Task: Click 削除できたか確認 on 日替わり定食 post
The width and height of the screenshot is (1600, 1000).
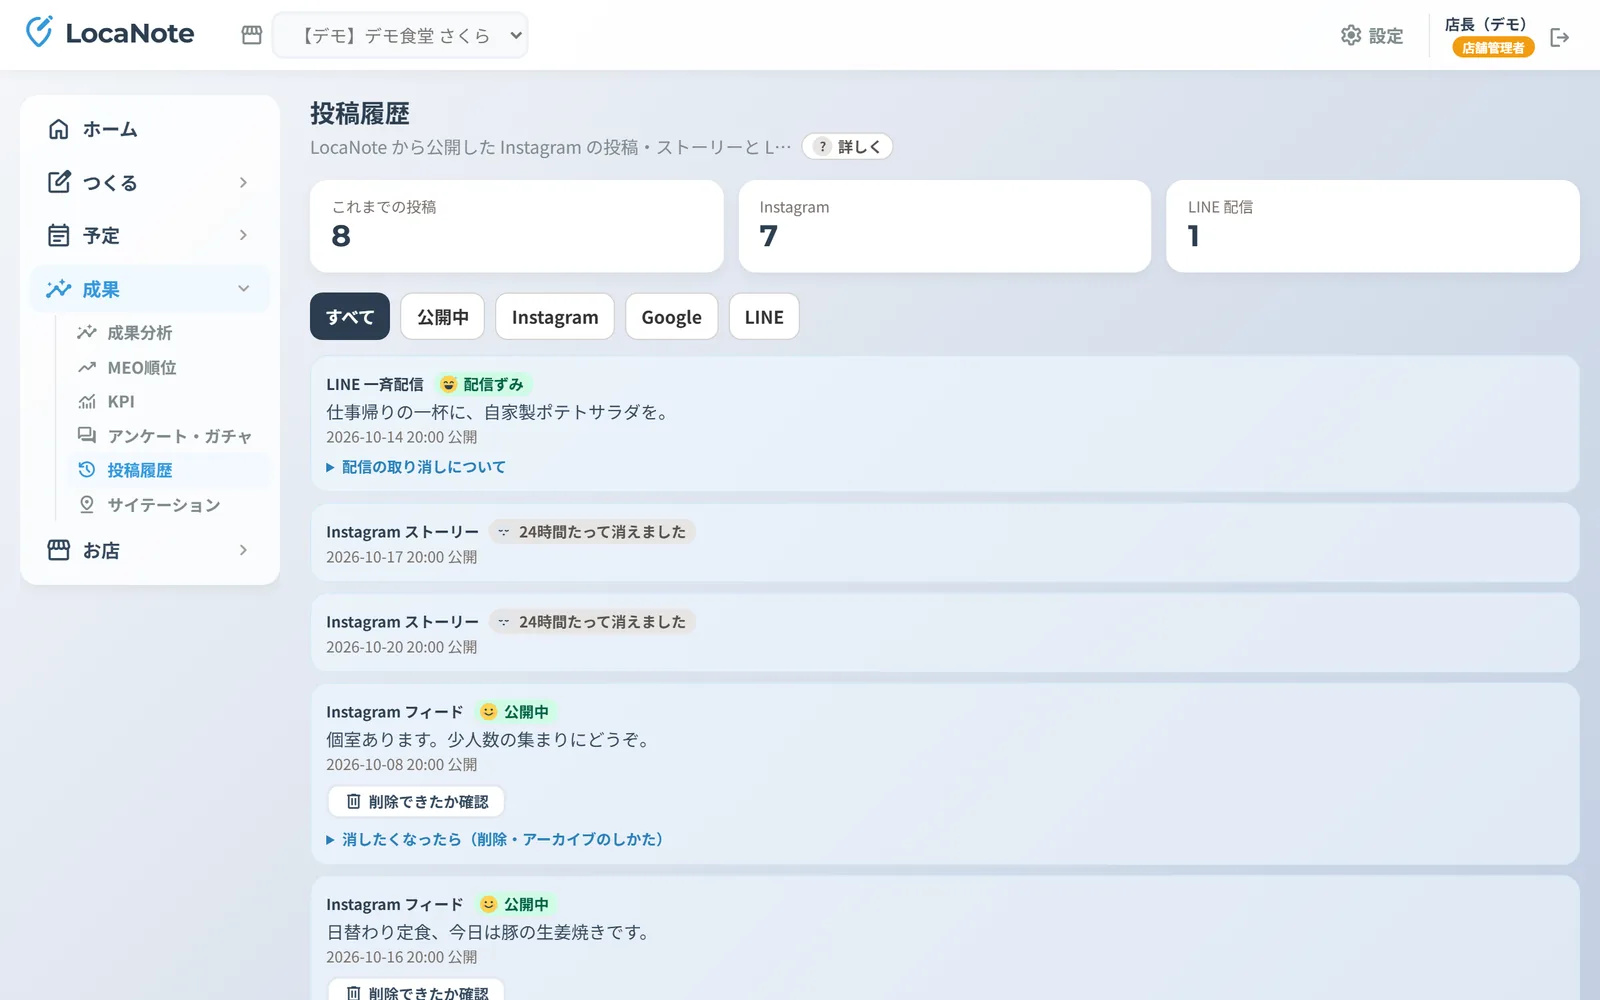Action: (x=416, y=992)
